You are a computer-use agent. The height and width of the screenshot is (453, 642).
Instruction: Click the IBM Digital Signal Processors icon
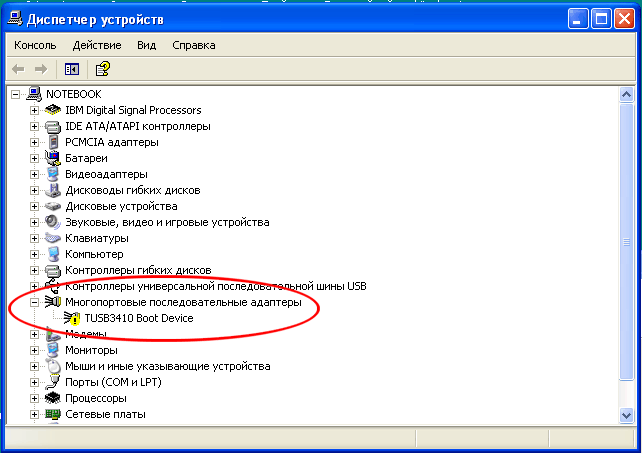click(53, 110)
